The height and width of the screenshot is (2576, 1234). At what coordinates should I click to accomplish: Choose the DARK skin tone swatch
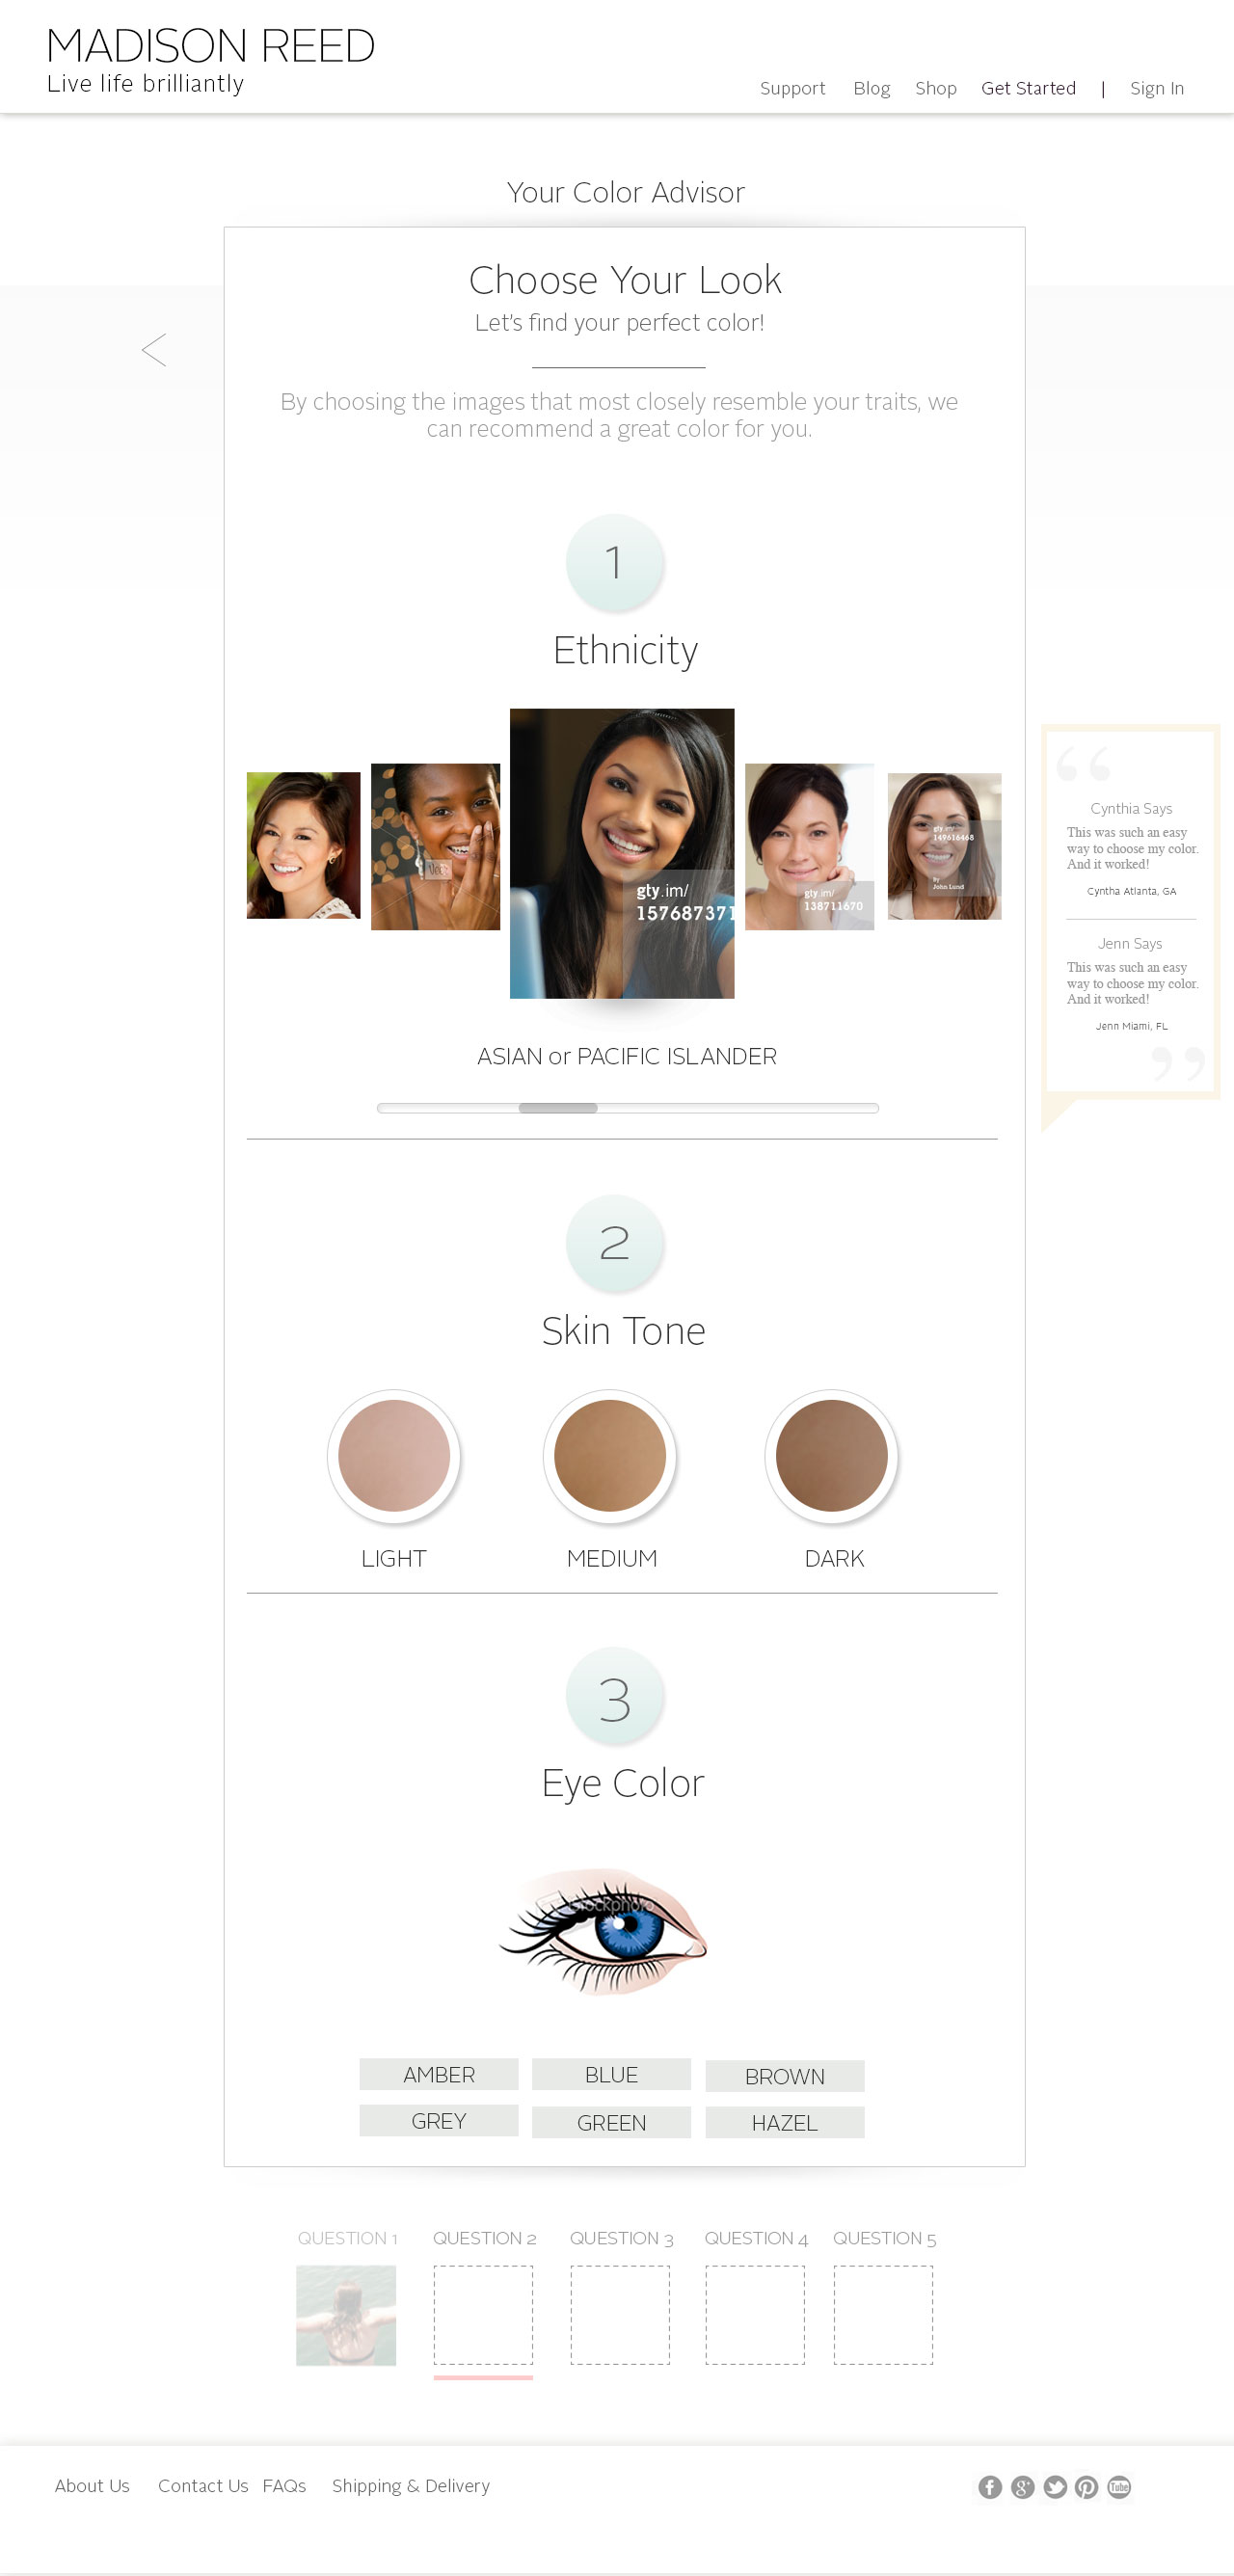coord(832,1455)
